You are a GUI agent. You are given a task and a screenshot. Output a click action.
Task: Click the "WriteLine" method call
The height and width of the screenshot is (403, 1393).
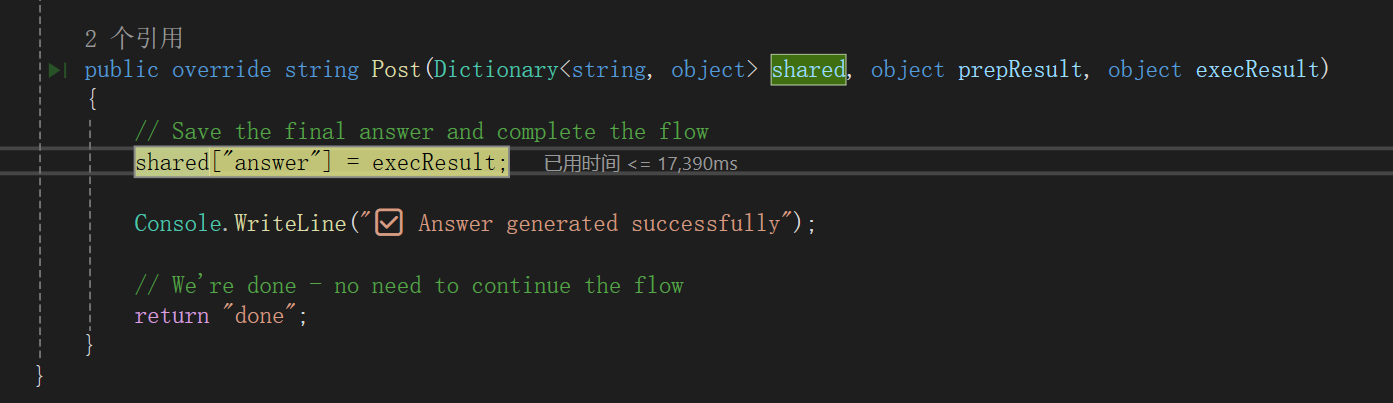click(290, 223)
